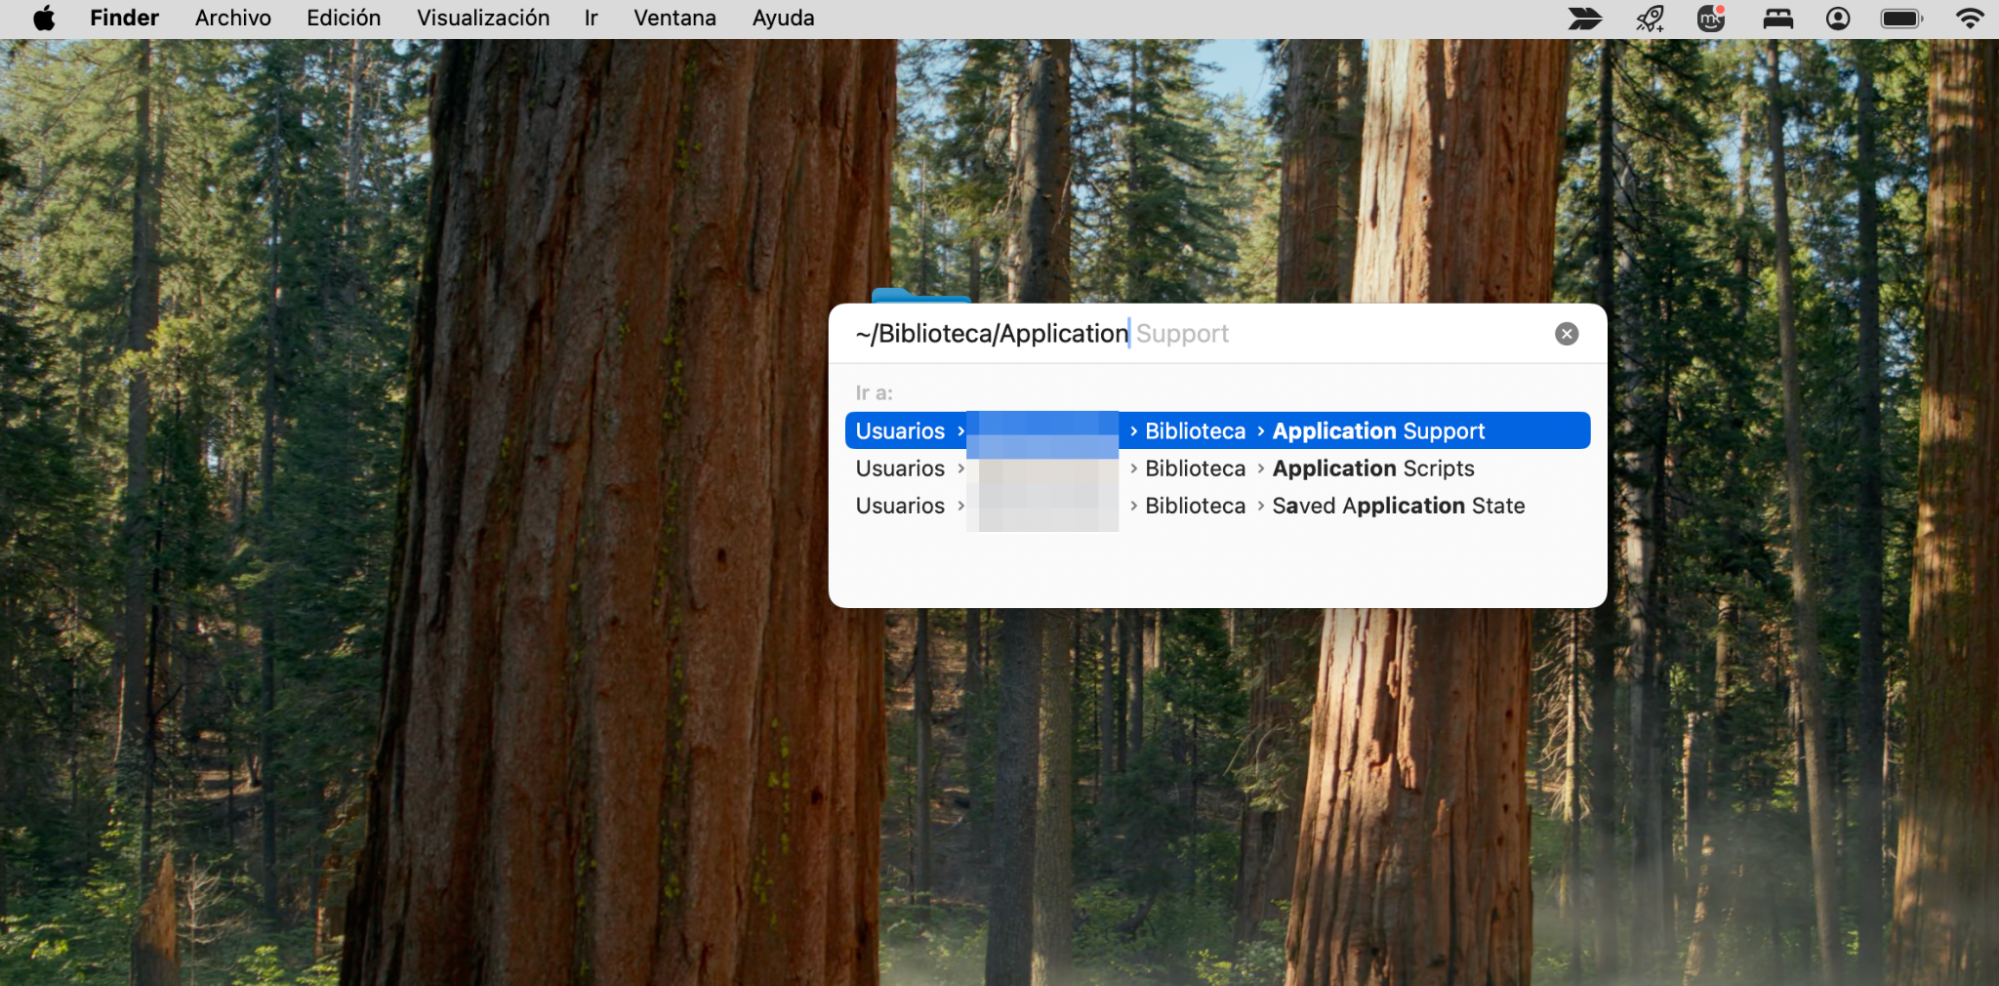The image size is (1999, 986).
Task: Clear the path using the x button
Action: coord(1567,334)
